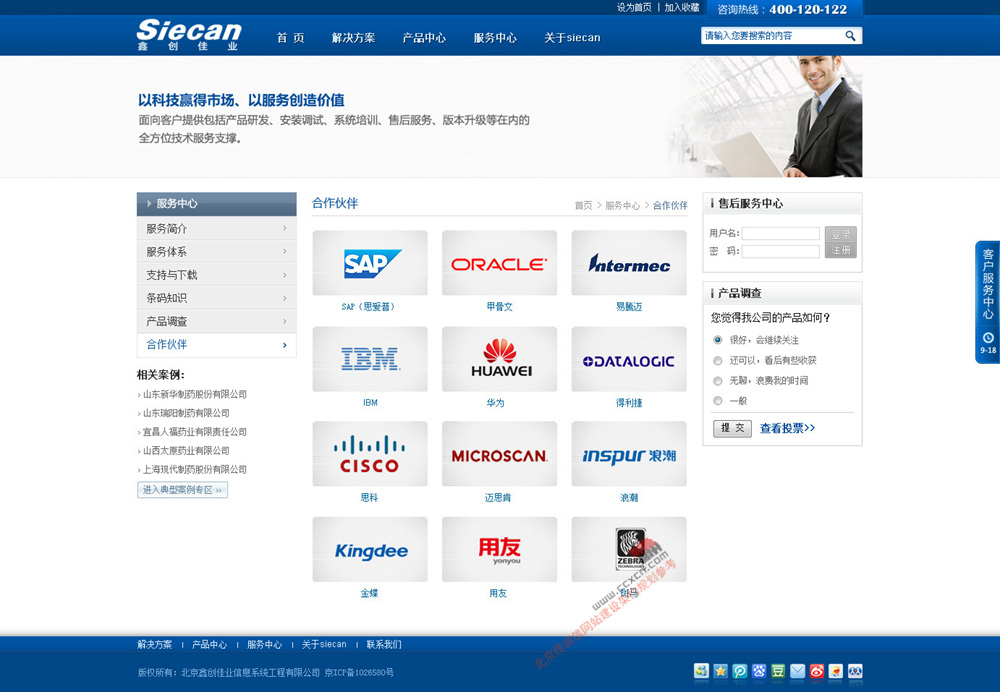Click the email envelope share icon

[797, 671]
